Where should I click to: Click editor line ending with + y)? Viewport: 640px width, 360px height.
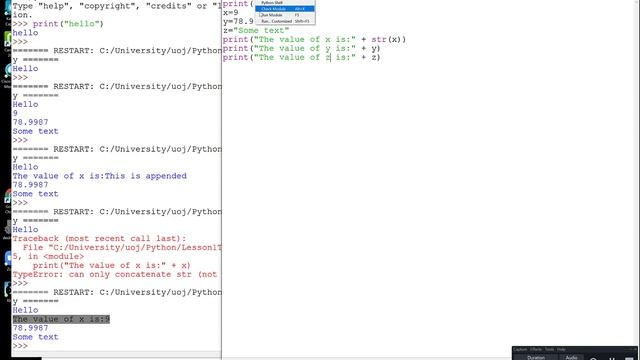pos(302,49)
